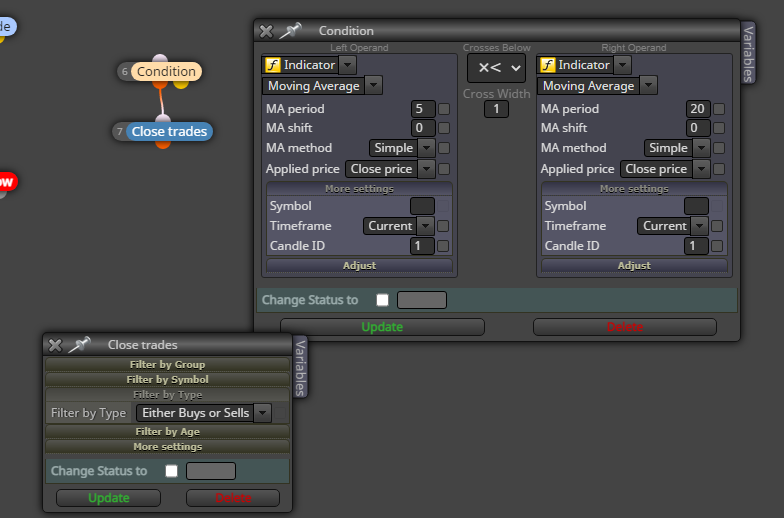Open right operand Indicator type dropdown
The width and height of the screenshot is (784, 518).
[622, 65]
